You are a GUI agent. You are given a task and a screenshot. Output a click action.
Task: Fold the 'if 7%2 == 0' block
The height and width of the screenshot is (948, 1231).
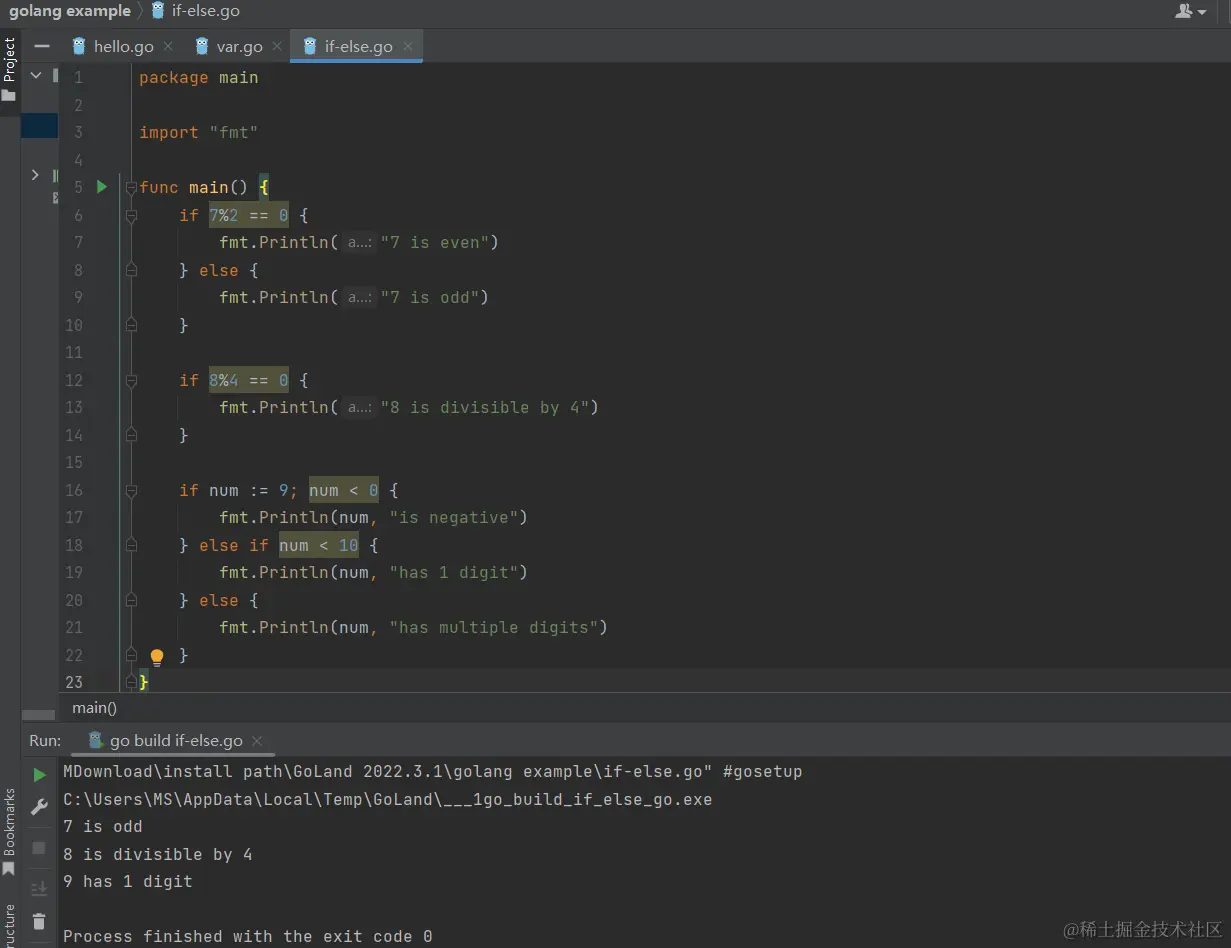[131, 215]
